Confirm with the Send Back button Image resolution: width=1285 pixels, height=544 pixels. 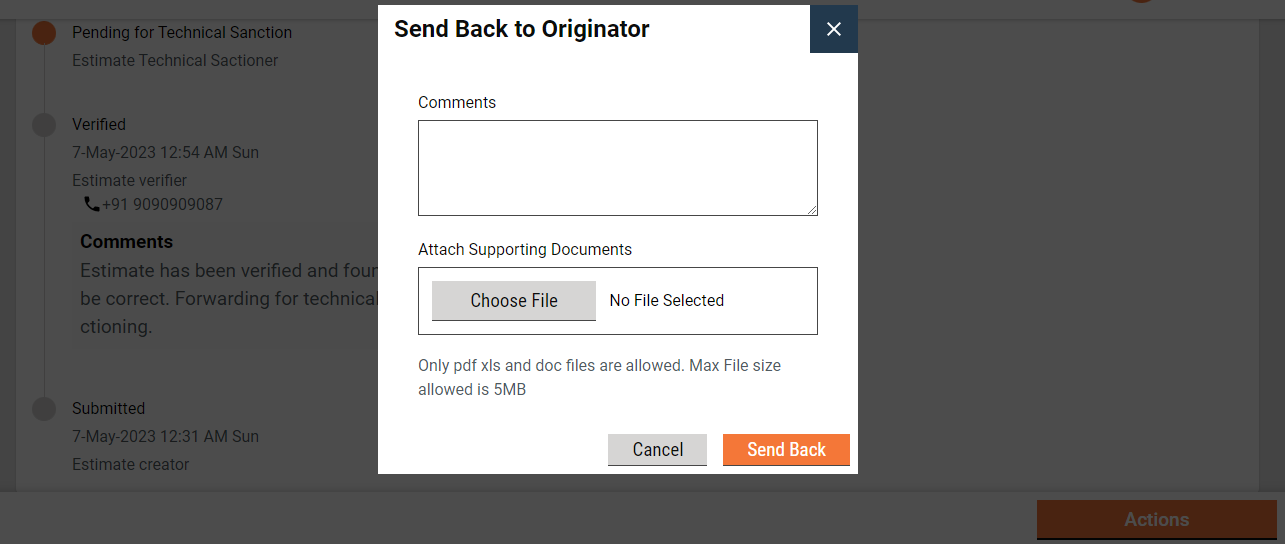click(786, 450)
